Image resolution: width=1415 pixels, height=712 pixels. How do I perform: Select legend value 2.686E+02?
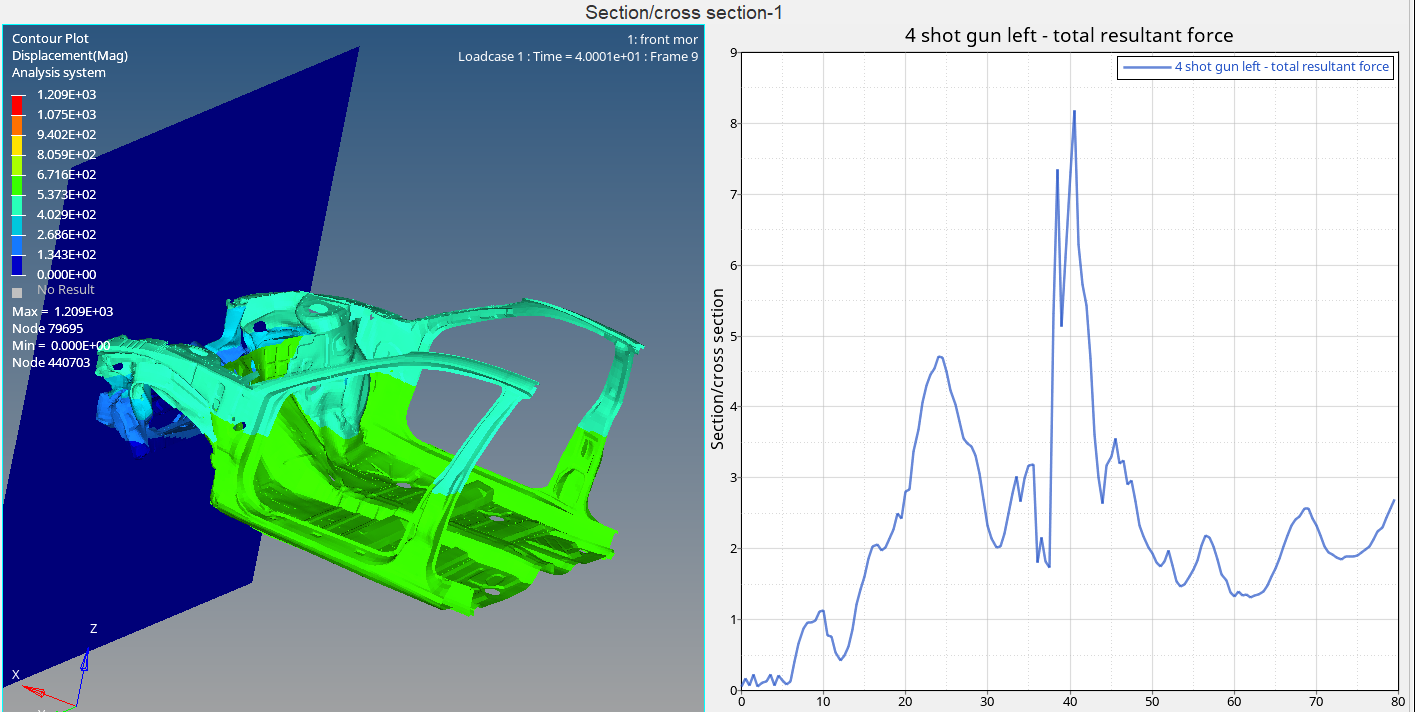tap(67, 235)
